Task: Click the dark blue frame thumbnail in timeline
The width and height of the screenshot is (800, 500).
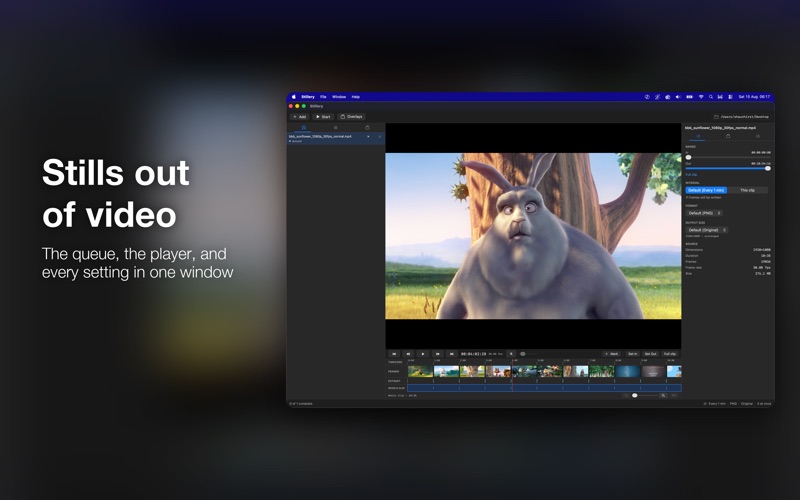Action: click(628, 371)
